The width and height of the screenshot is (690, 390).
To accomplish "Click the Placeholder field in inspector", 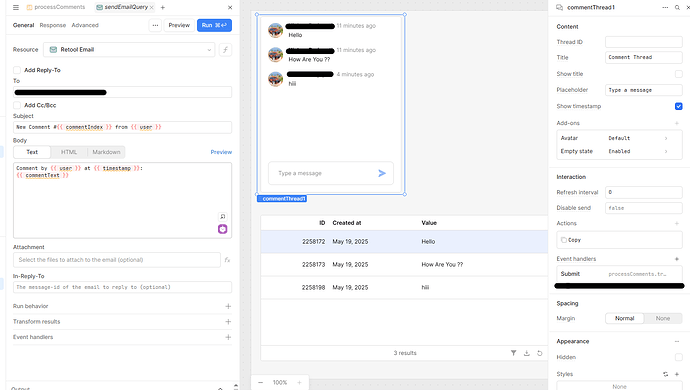I will (x=644, y=90).
